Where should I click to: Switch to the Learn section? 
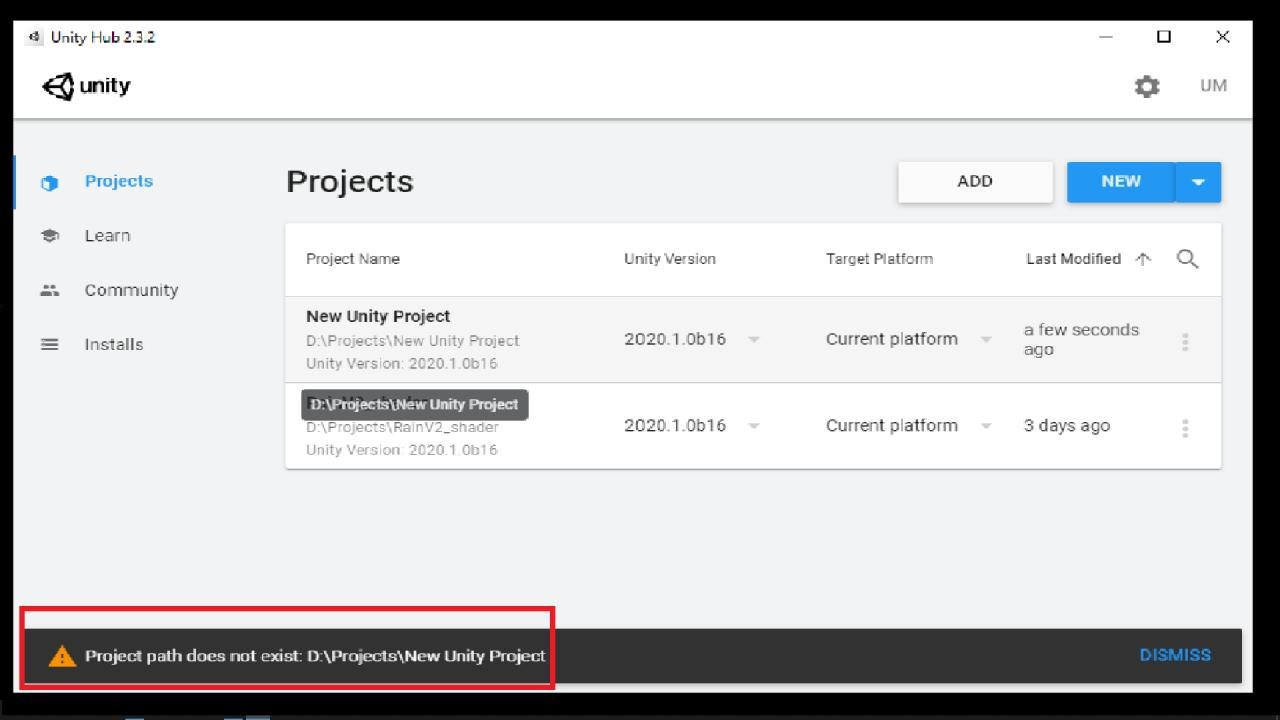point(107,236)
